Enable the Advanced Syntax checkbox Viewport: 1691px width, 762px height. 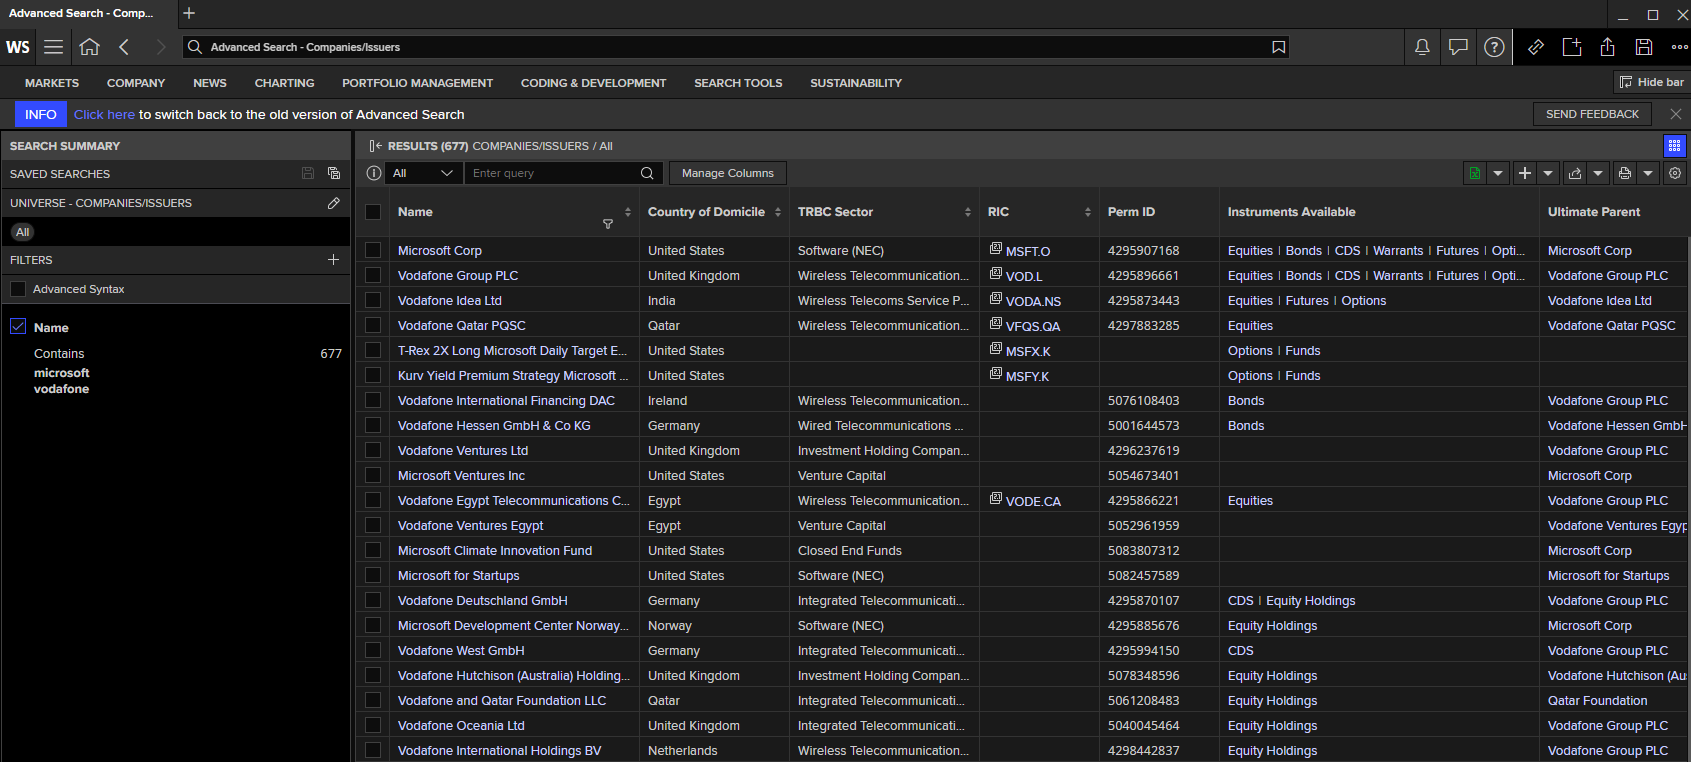point(18,289)
